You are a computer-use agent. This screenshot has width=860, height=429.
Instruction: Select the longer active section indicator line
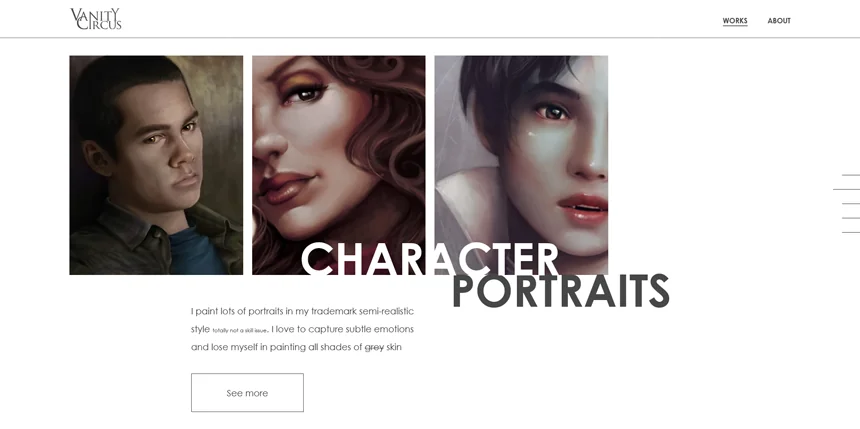click(x=846, y=189)
